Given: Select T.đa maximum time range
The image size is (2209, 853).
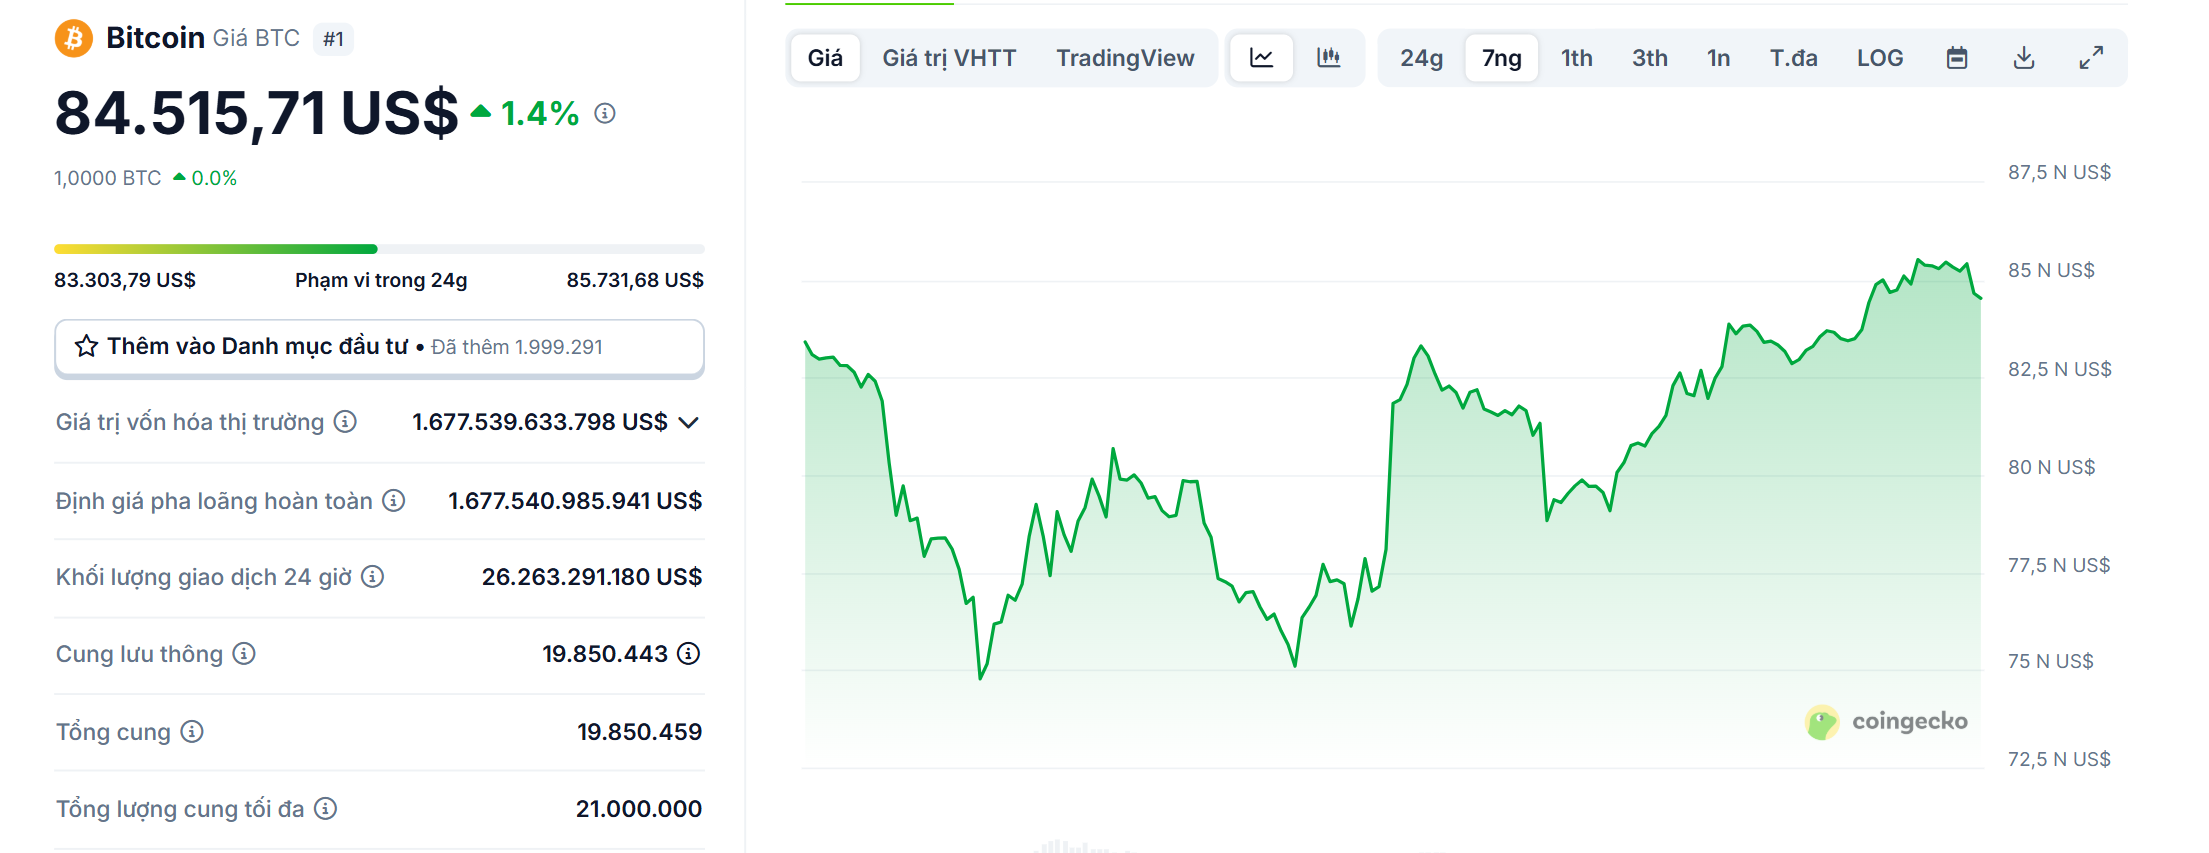Looking at the screenshot, I should click(1794, 58).
